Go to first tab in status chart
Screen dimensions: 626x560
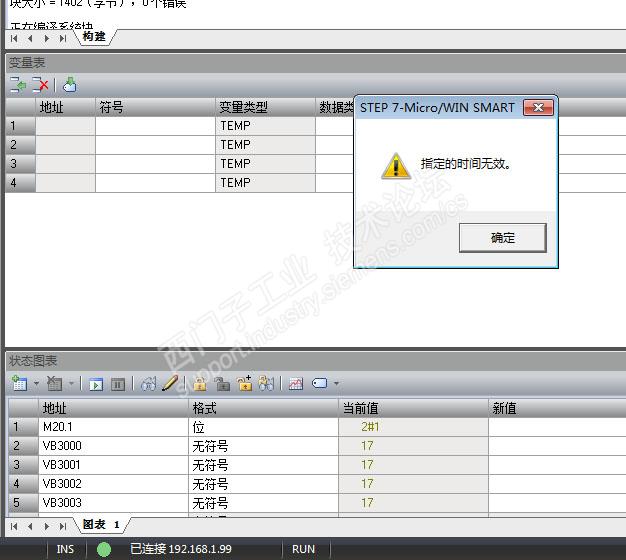tap(14, 526)
